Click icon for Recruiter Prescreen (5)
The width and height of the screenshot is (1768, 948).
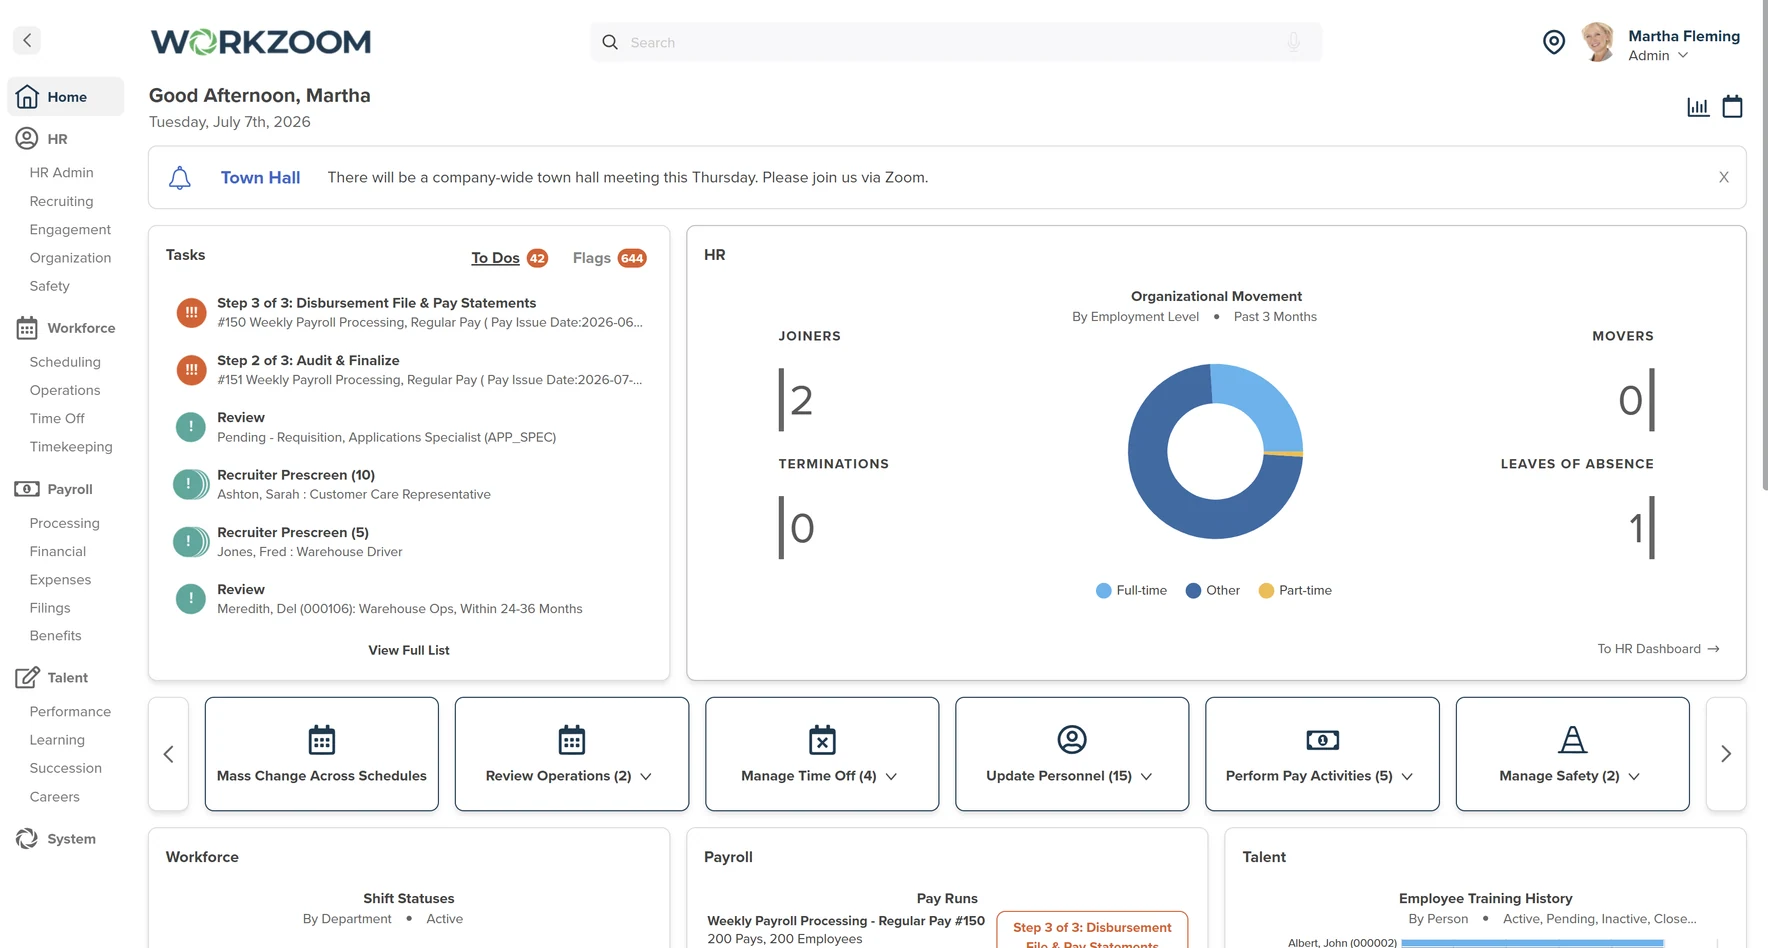(x=191, y=542)
